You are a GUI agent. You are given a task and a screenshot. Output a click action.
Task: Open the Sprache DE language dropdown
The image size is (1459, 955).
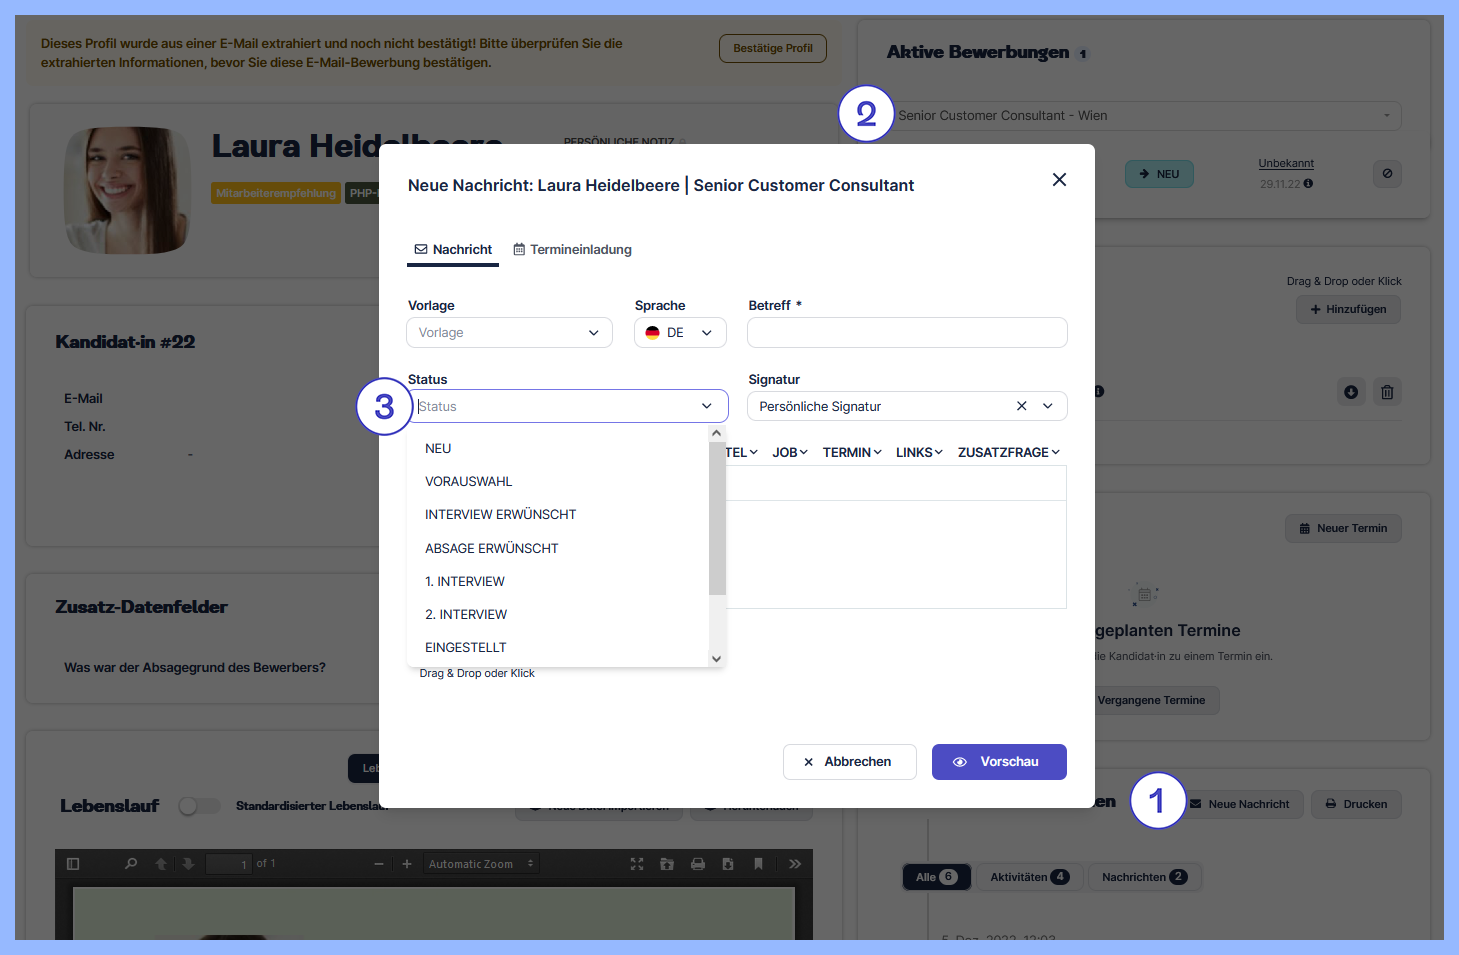pyautogui.click(x=680, y=333)
